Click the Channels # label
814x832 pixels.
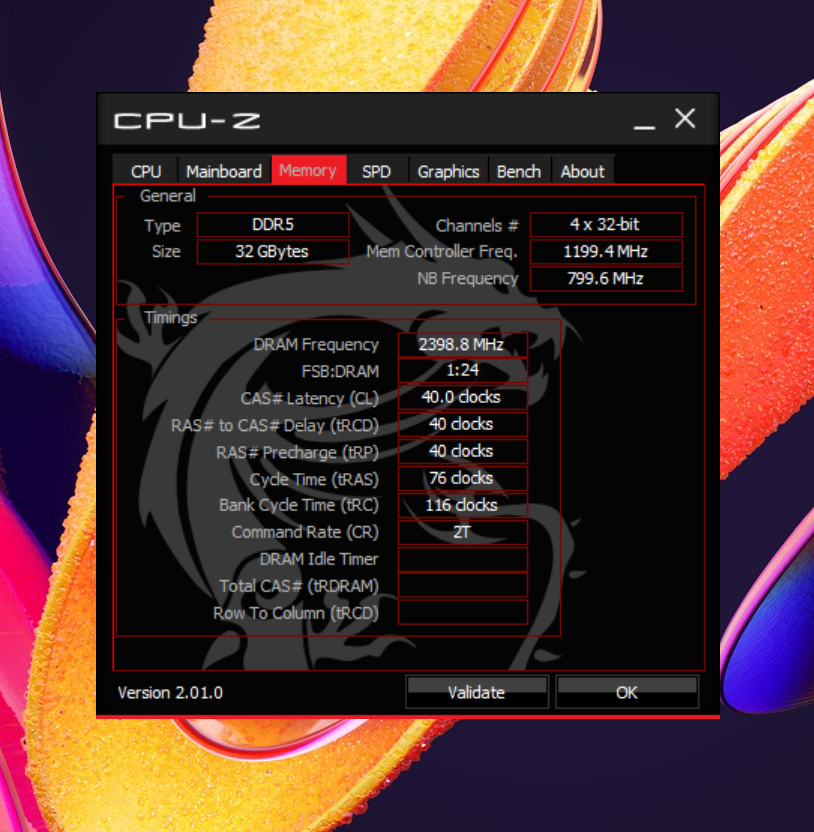click(x=477, y=226)
